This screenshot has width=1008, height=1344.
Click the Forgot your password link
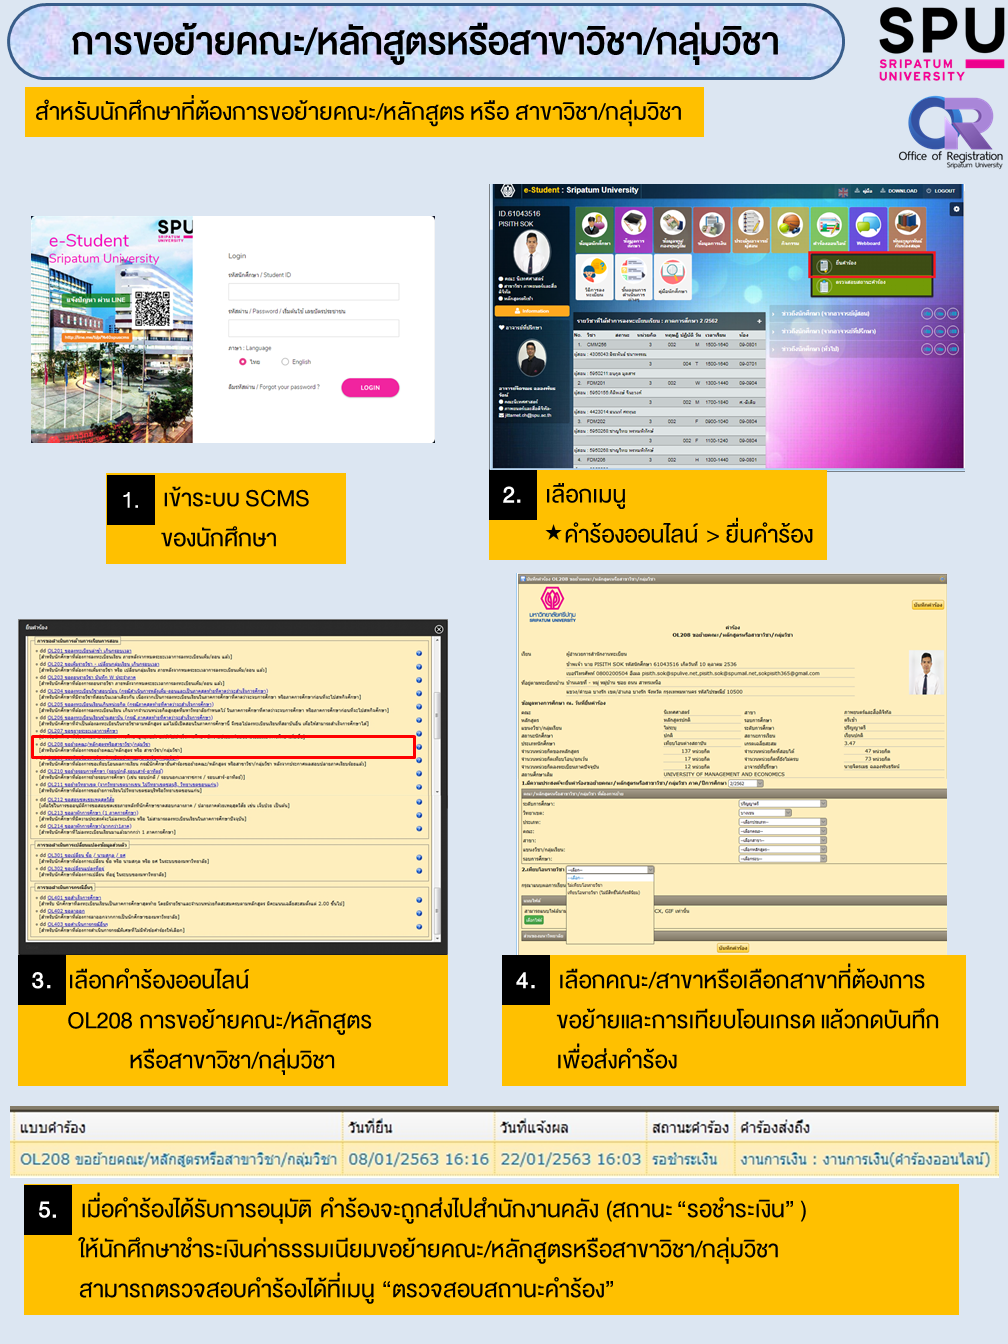274,387
